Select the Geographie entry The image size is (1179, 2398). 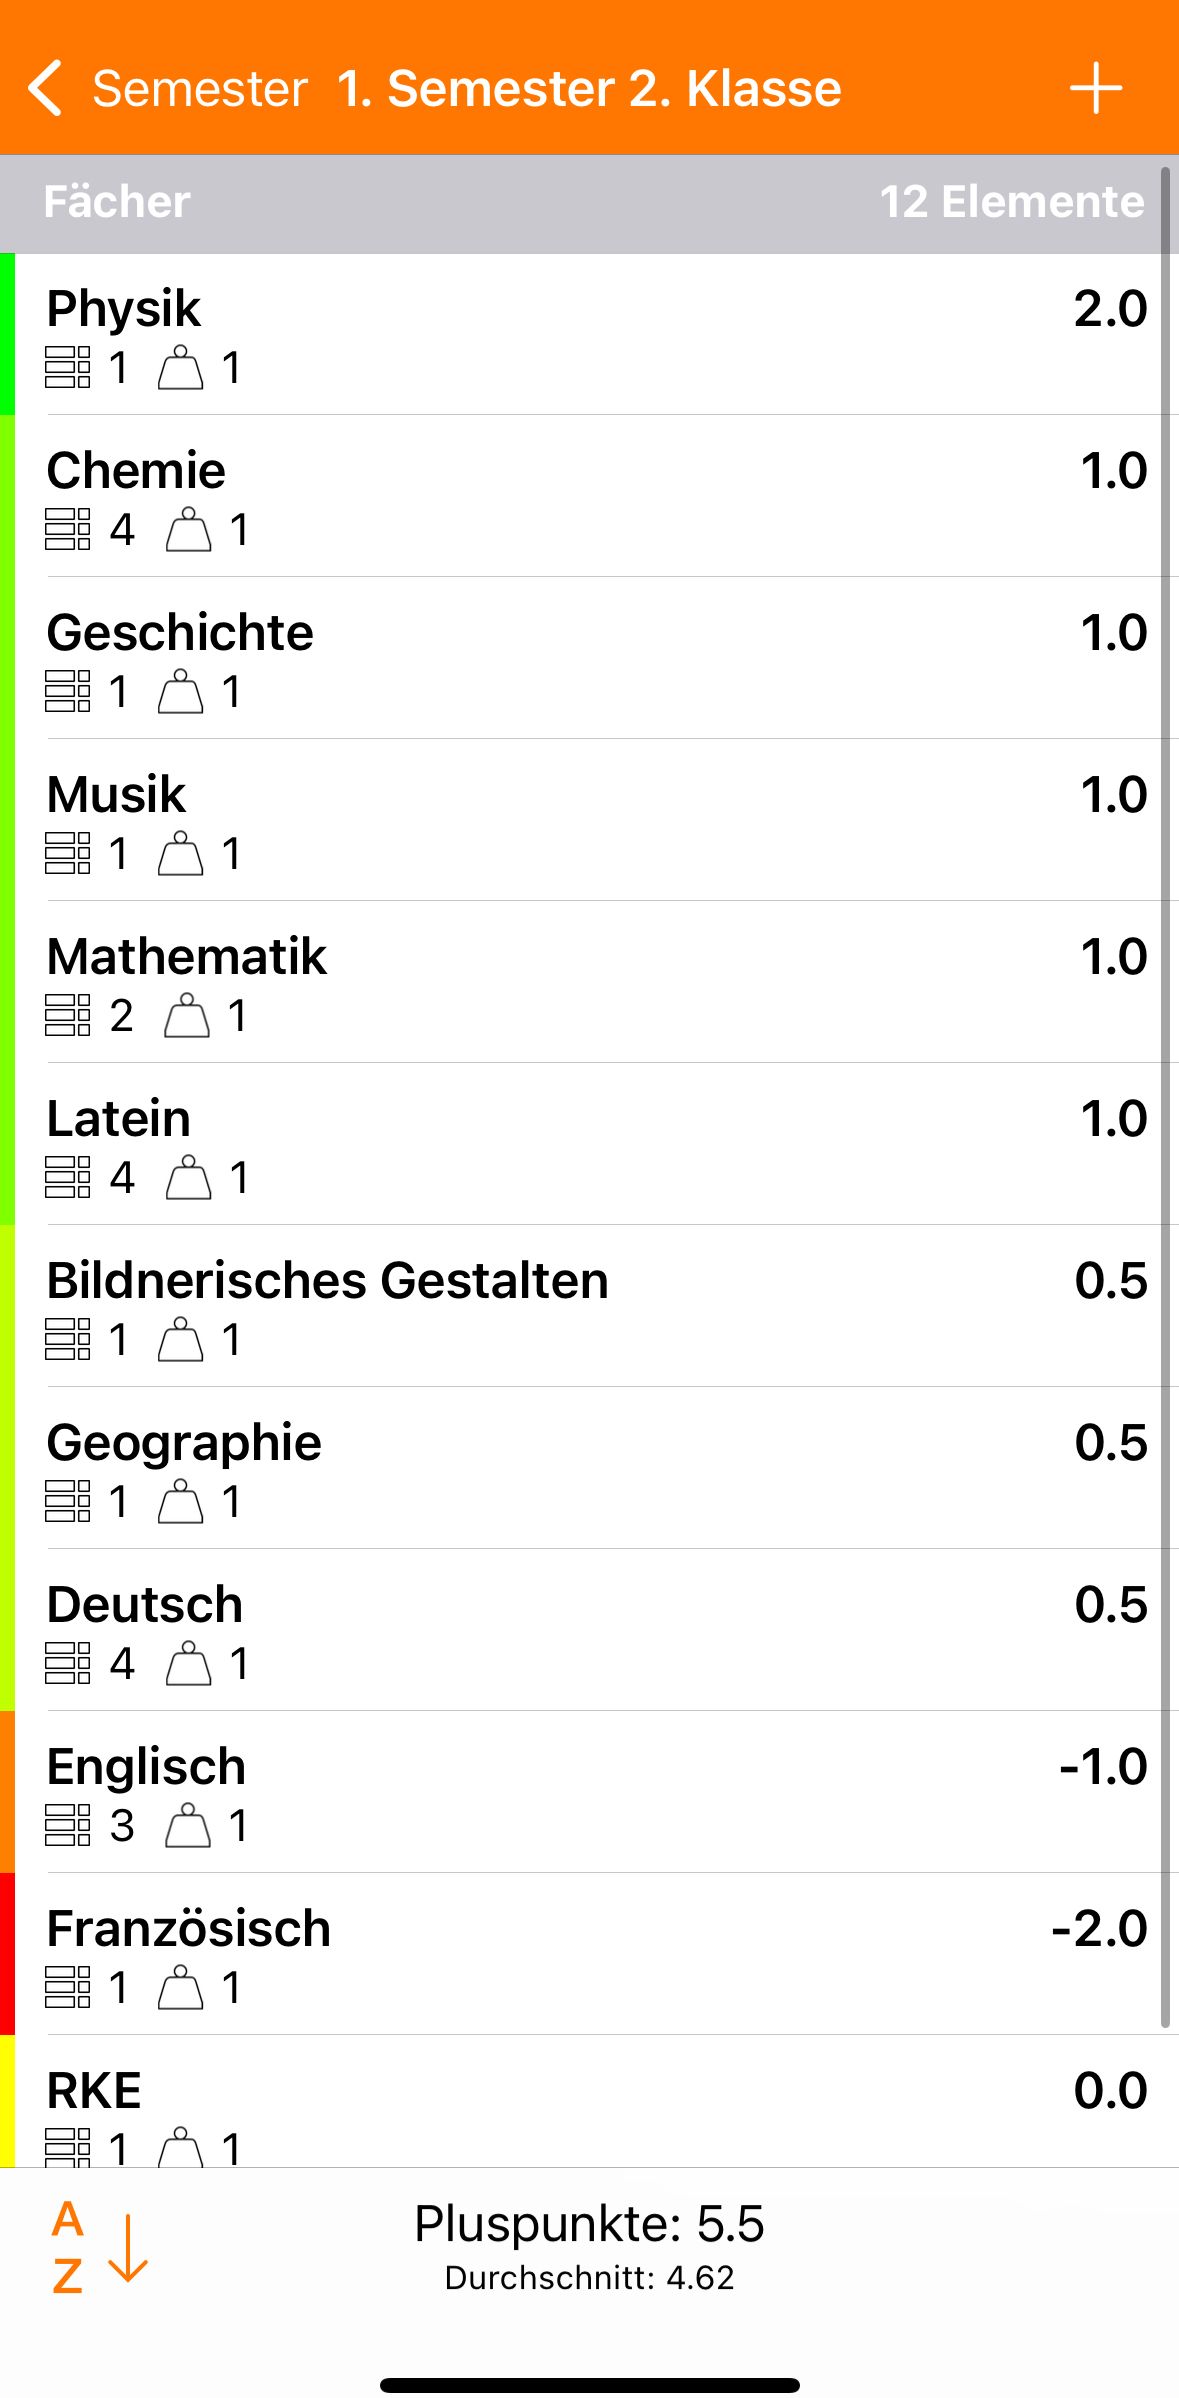click(184, 1443)
